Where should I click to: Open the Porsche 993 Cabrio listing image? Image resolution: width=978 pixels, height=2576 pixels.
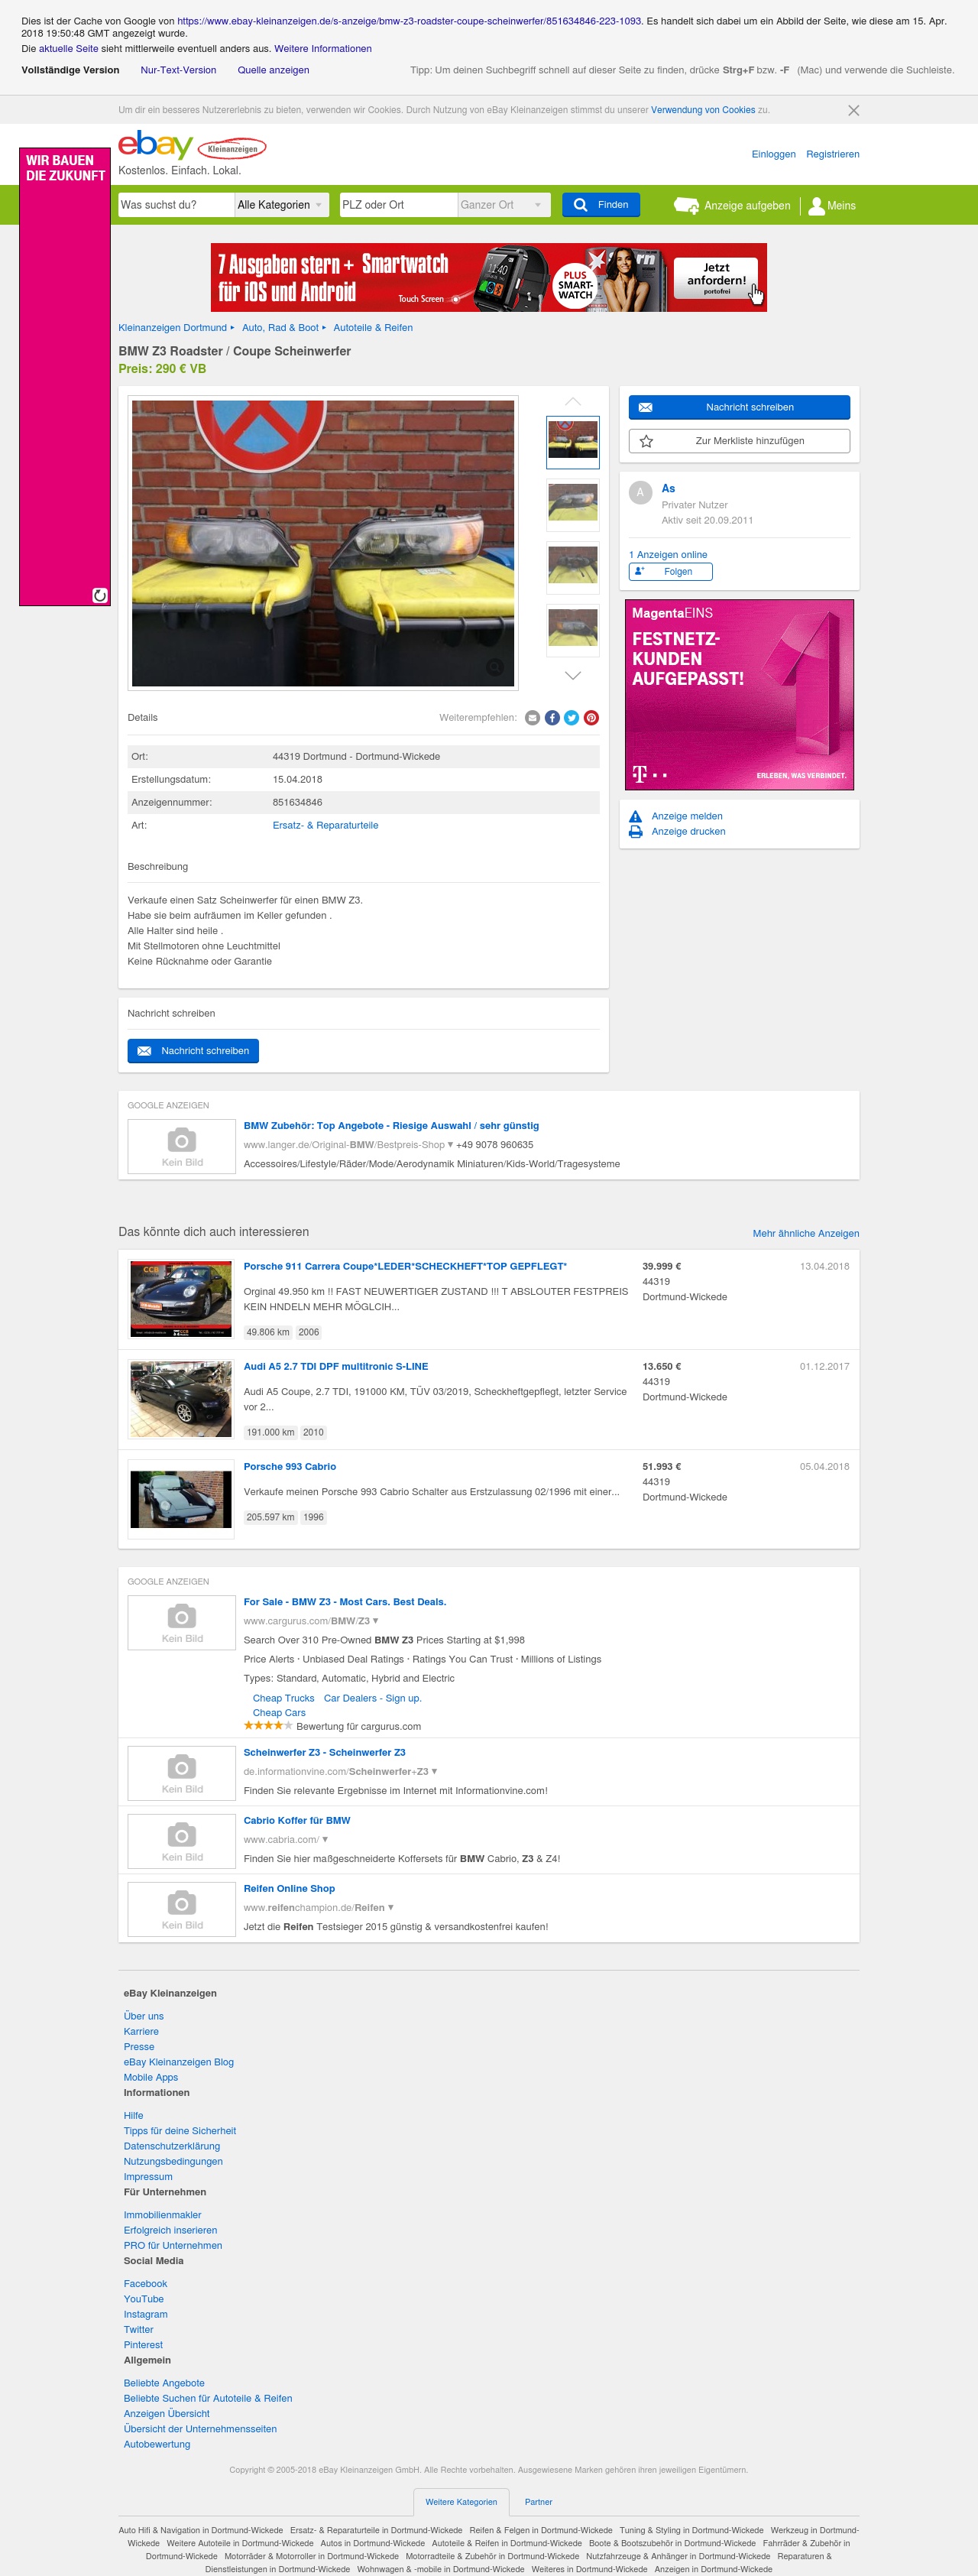181,1499
